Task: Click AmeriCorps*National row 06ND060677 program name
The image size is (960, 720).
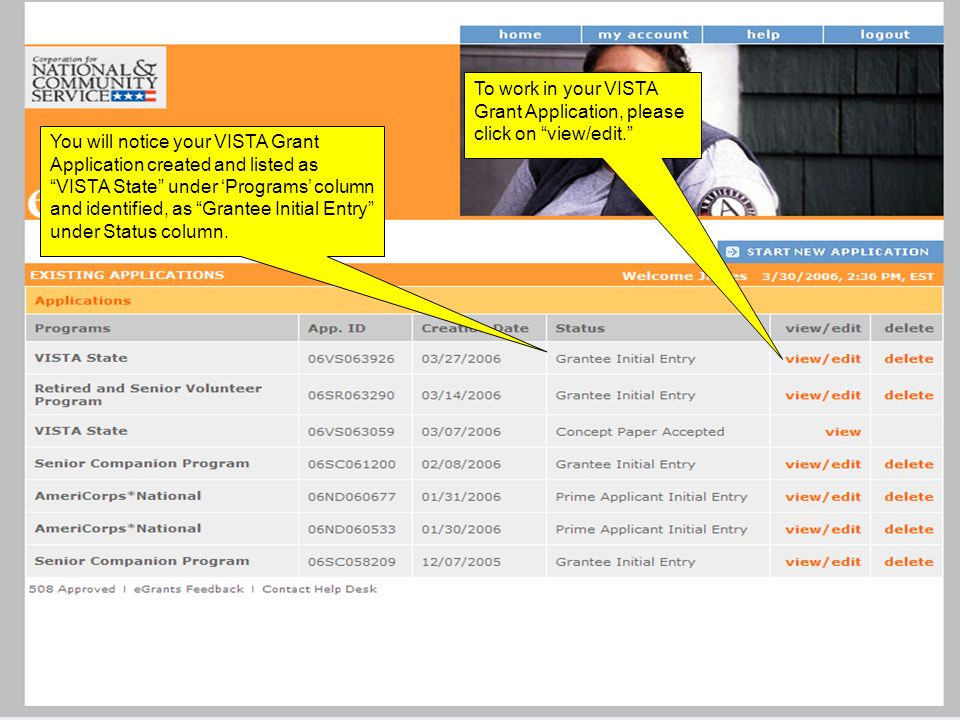Action: pyautogui.click(x=118, y=496)
